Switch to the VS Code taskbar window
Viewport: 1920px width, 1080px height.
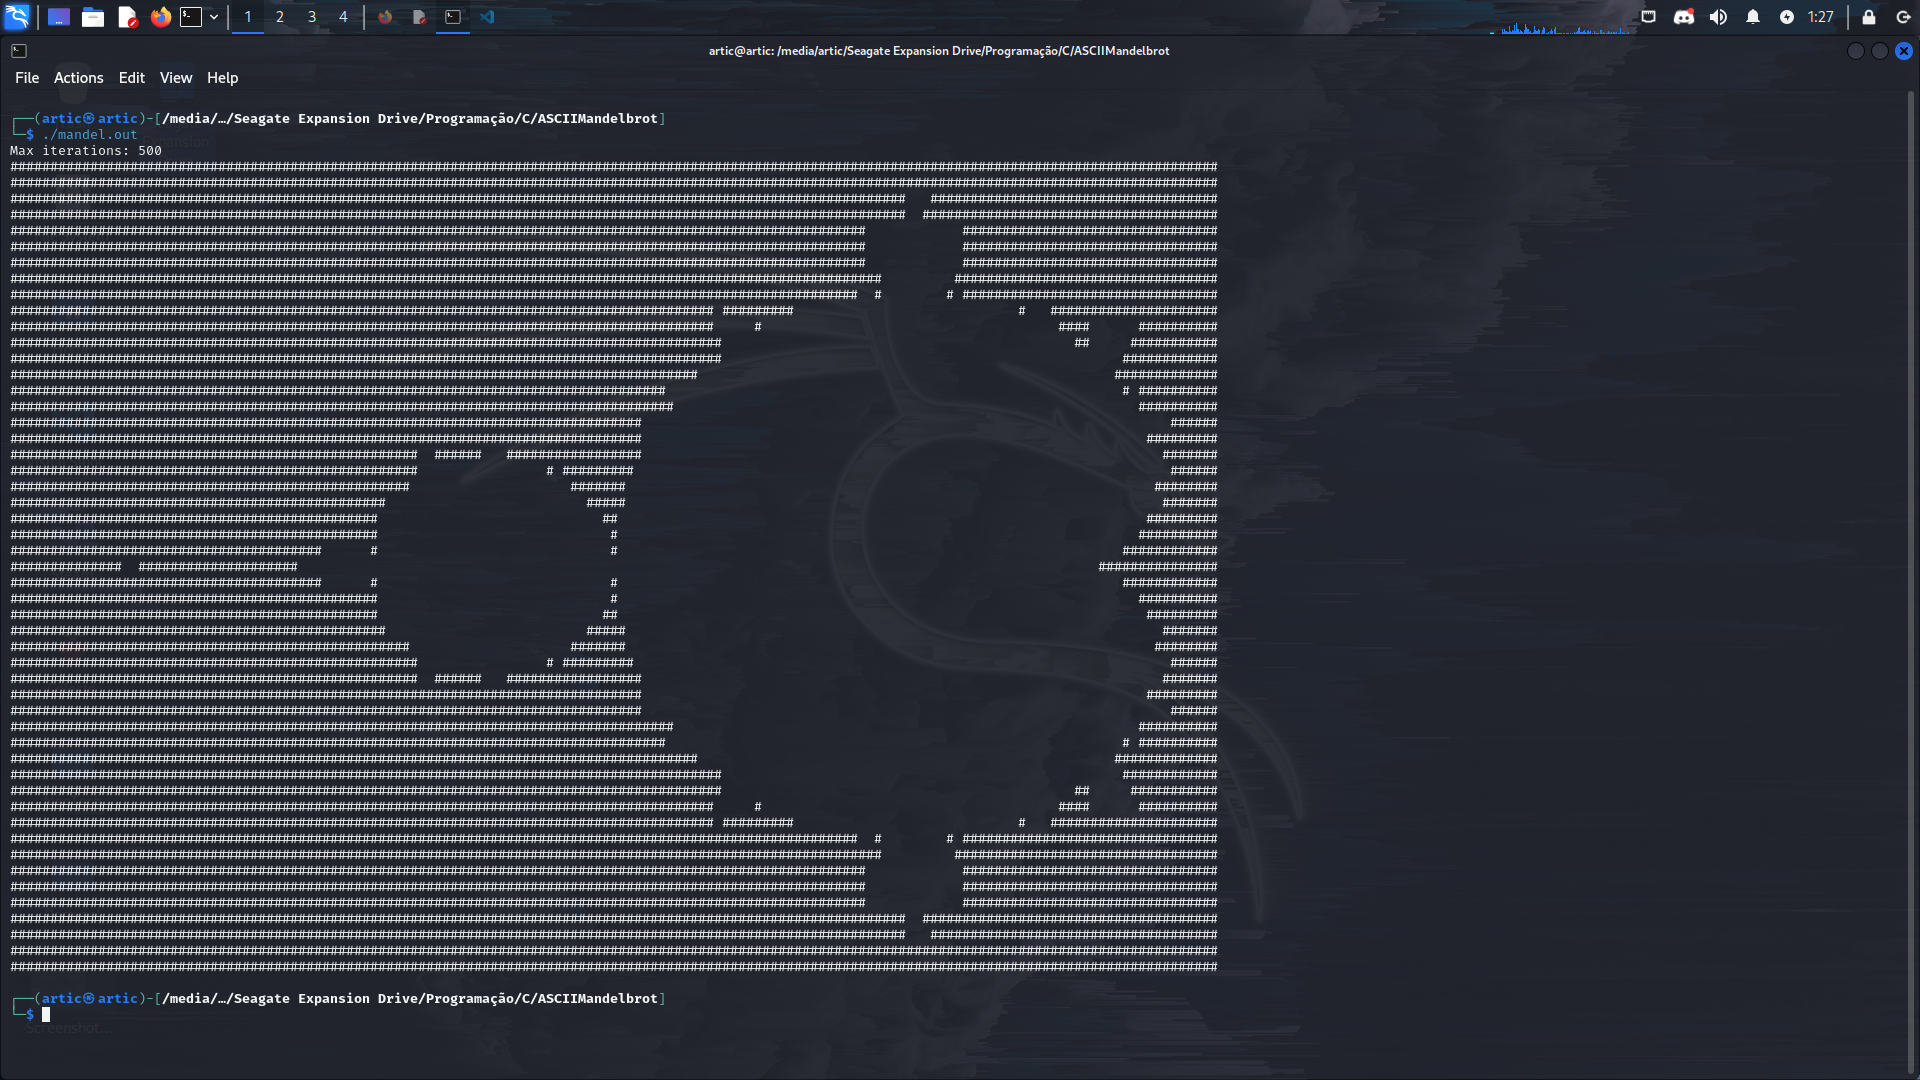coord(487,17)
